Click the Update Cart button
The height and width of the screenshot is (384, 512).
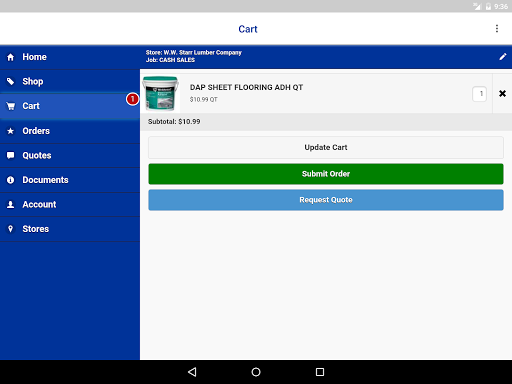(326, 147)
